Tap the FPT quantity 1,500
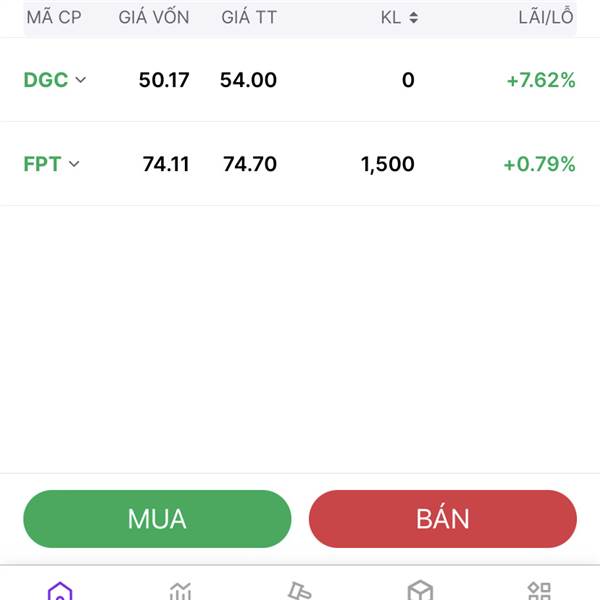This screenshot has width=600, height=600. click(387, 164)
